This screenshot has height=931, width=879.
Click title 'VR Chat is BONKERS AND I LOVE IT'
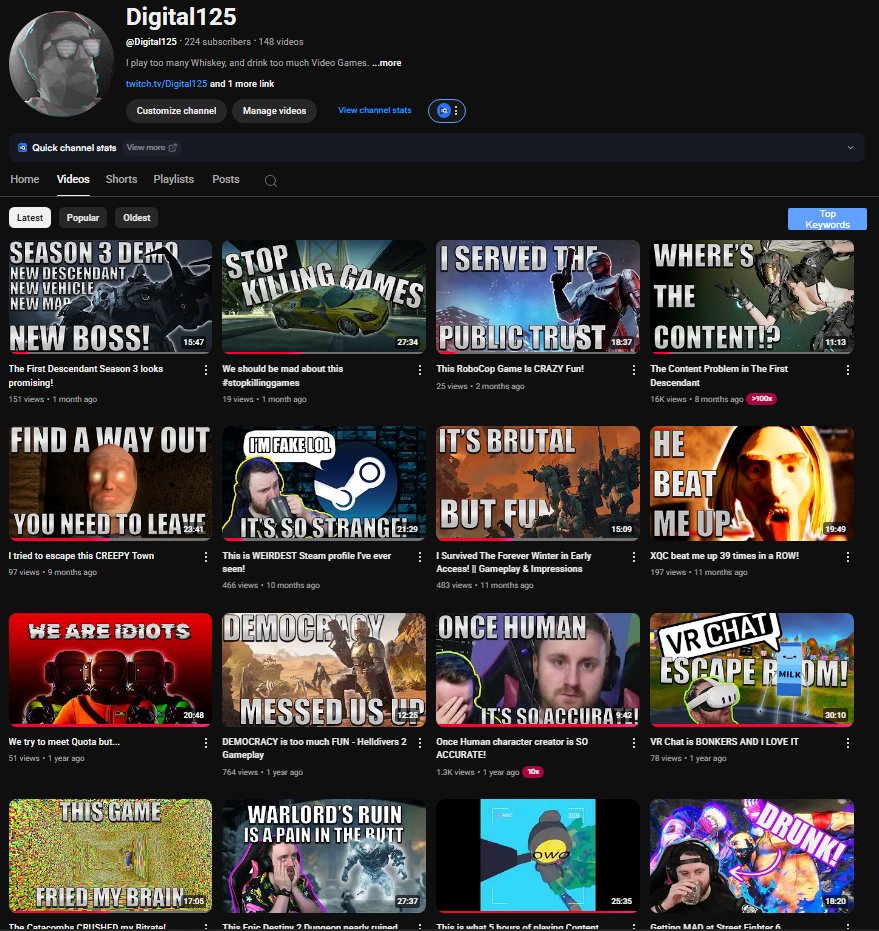725,742
